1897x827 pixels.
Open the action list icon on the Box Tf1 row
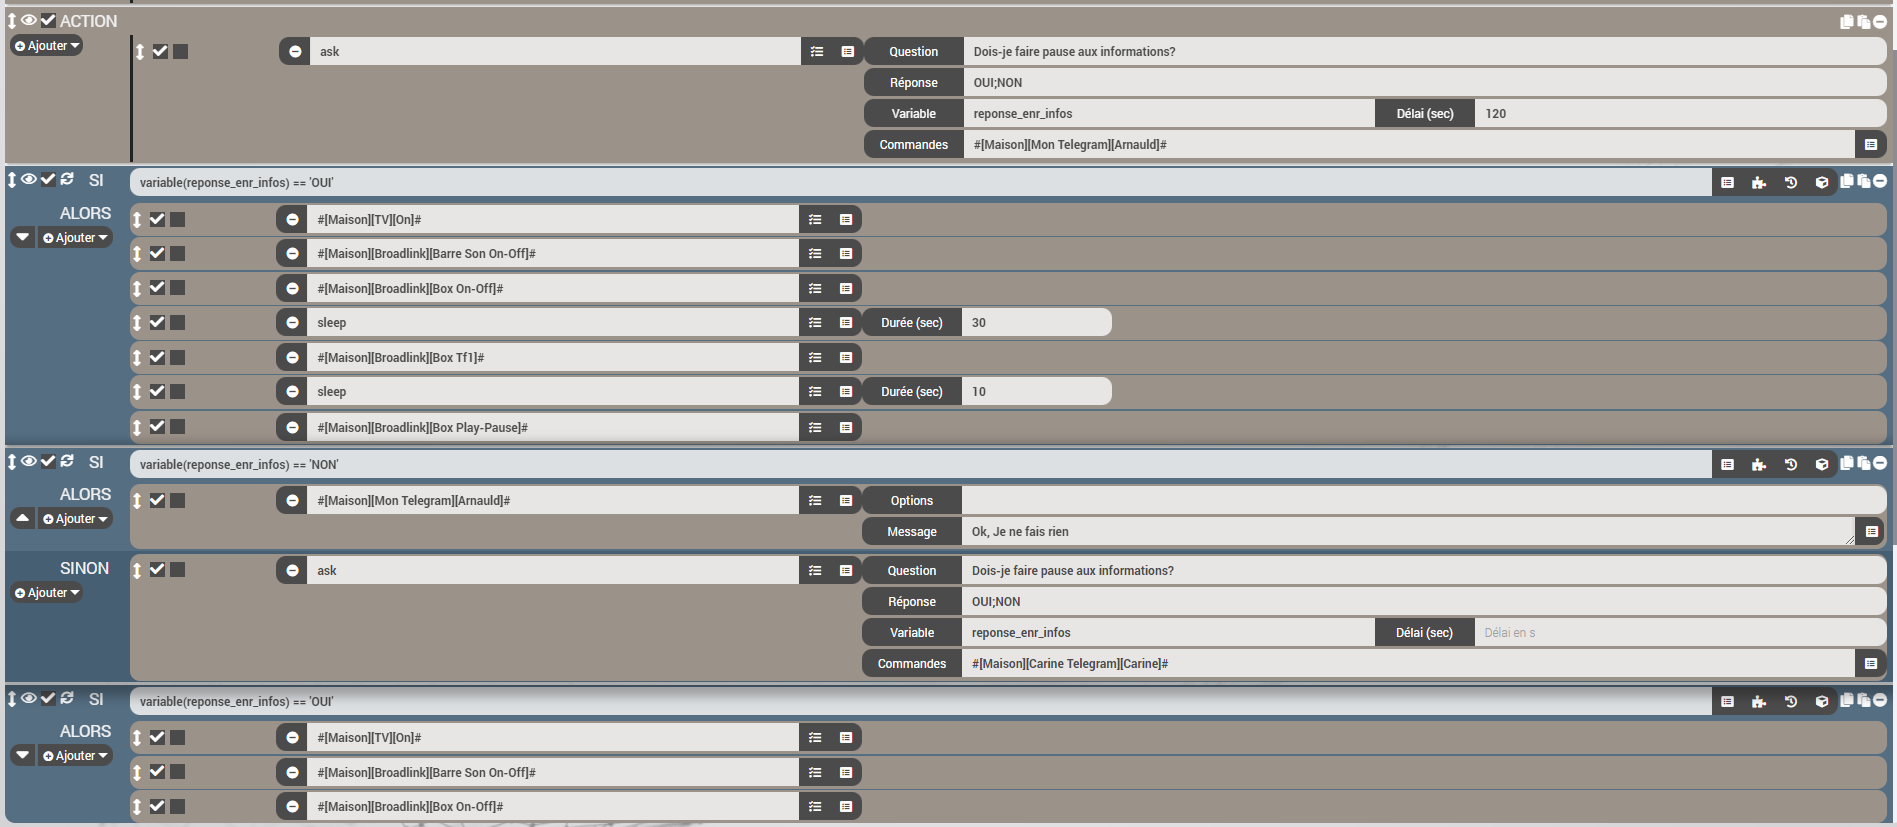coord(815,357)
